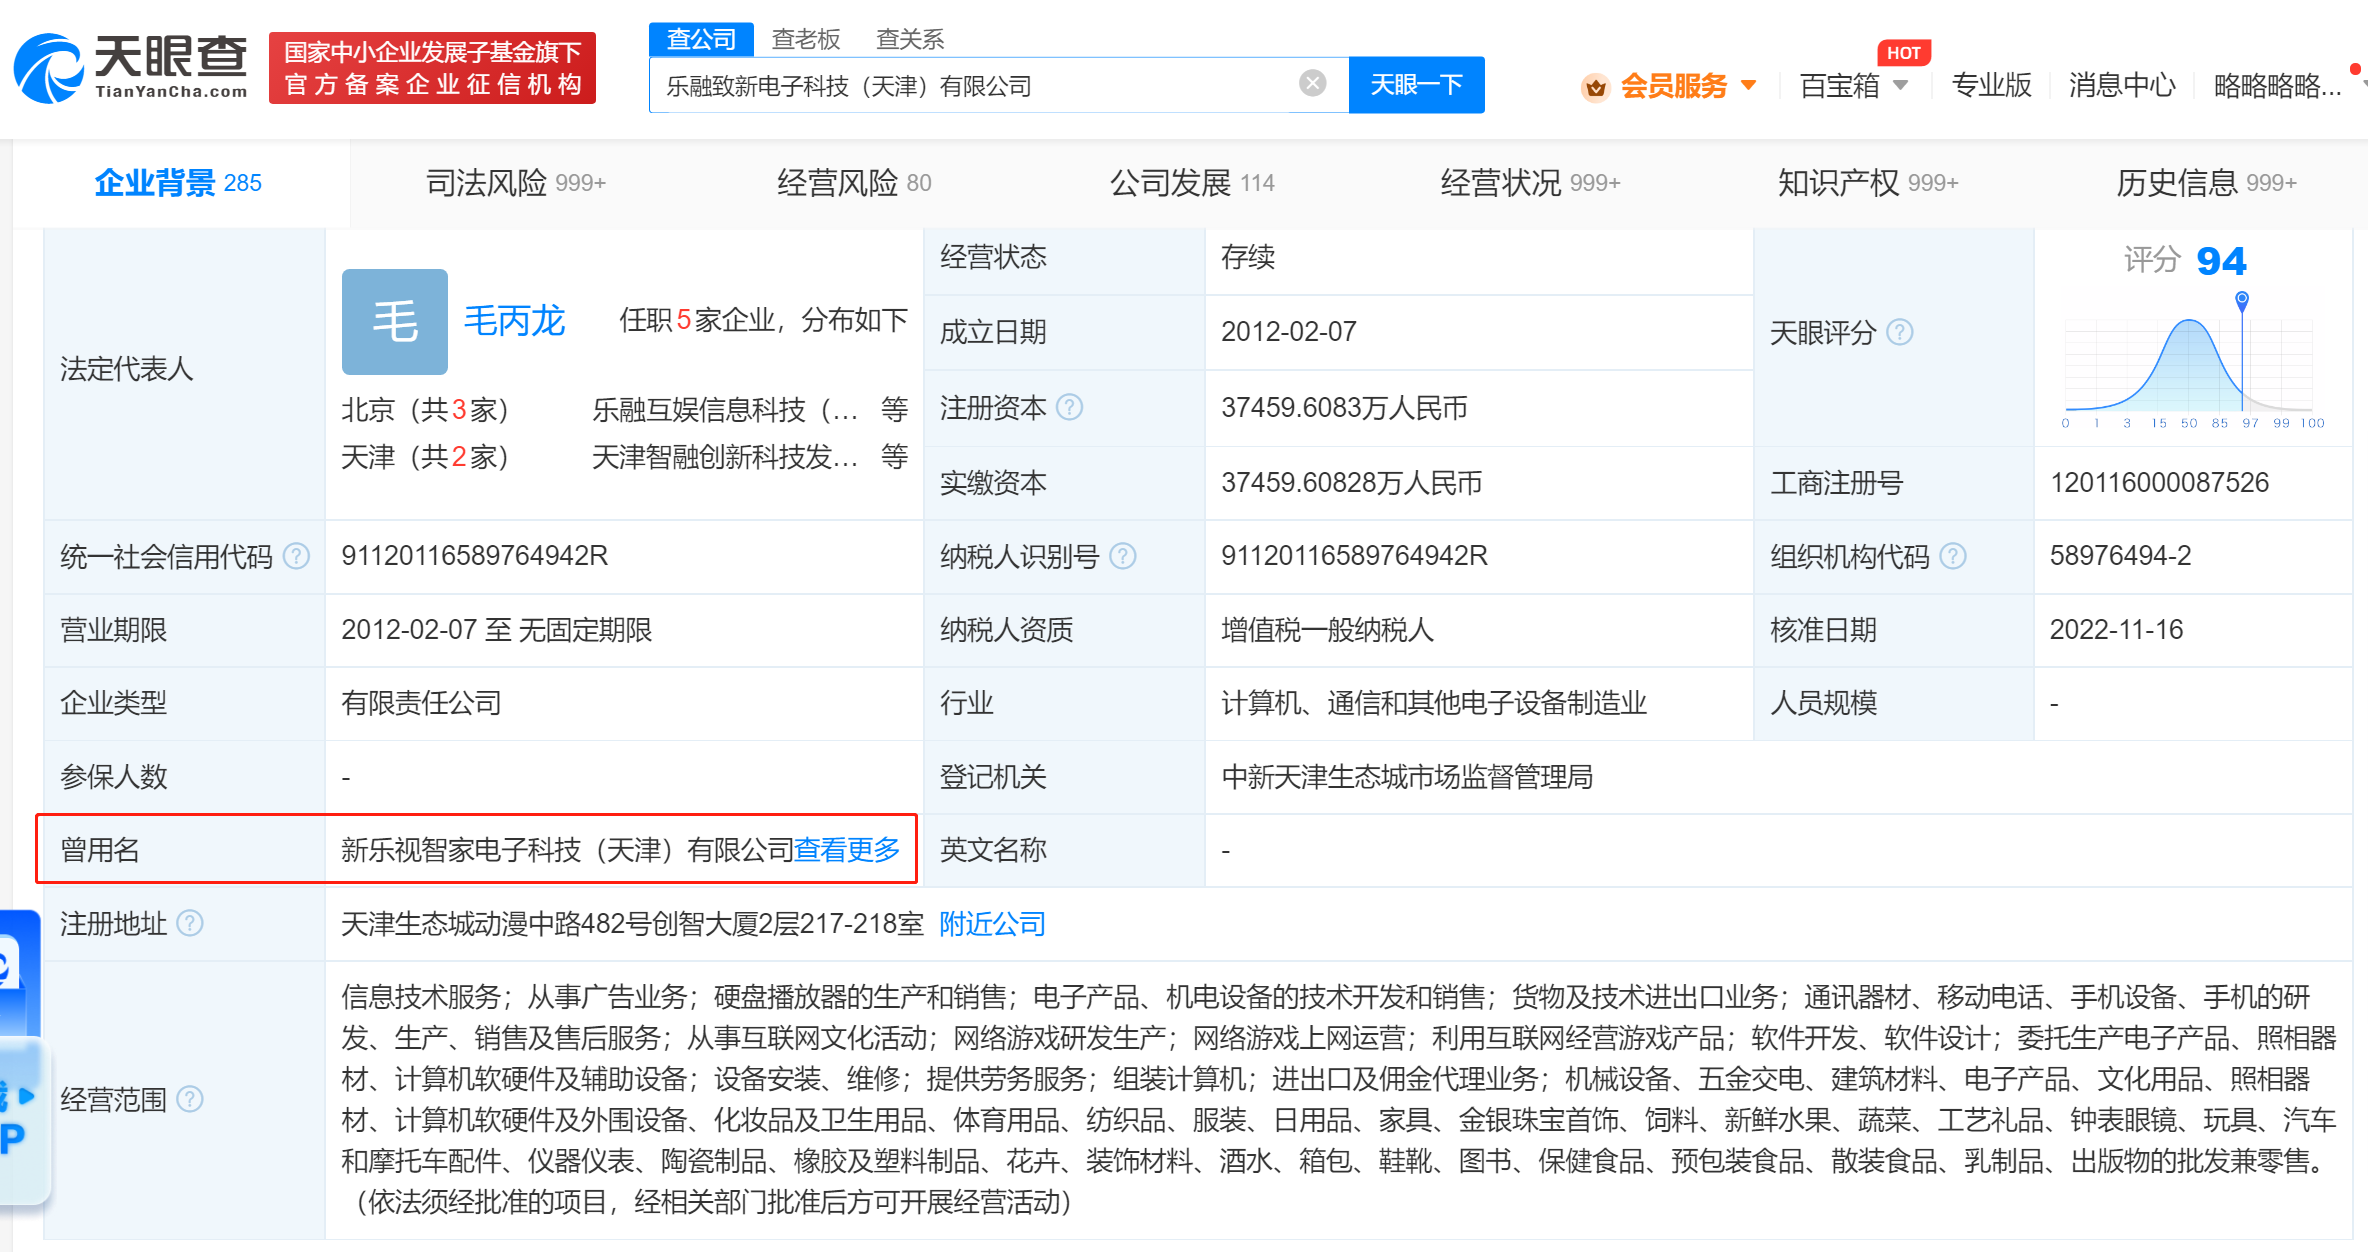Switch to the 查公司 search tab

click(701, 39)
